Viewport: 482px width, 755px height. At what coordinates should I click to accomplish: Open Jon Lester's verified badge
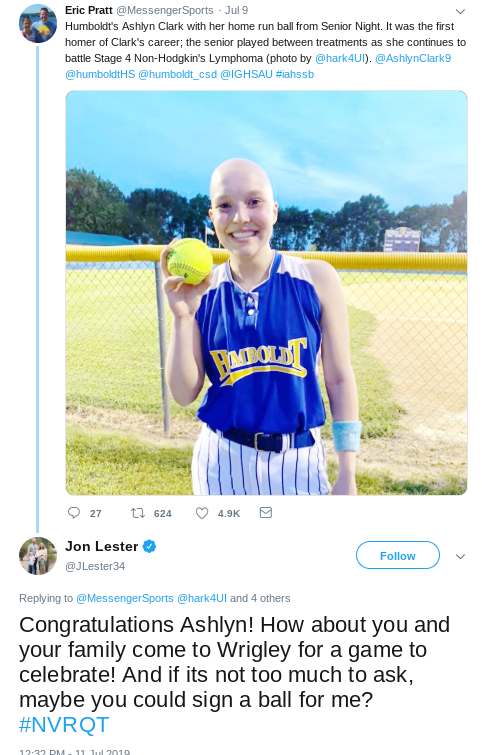click(x=150, y=547)
